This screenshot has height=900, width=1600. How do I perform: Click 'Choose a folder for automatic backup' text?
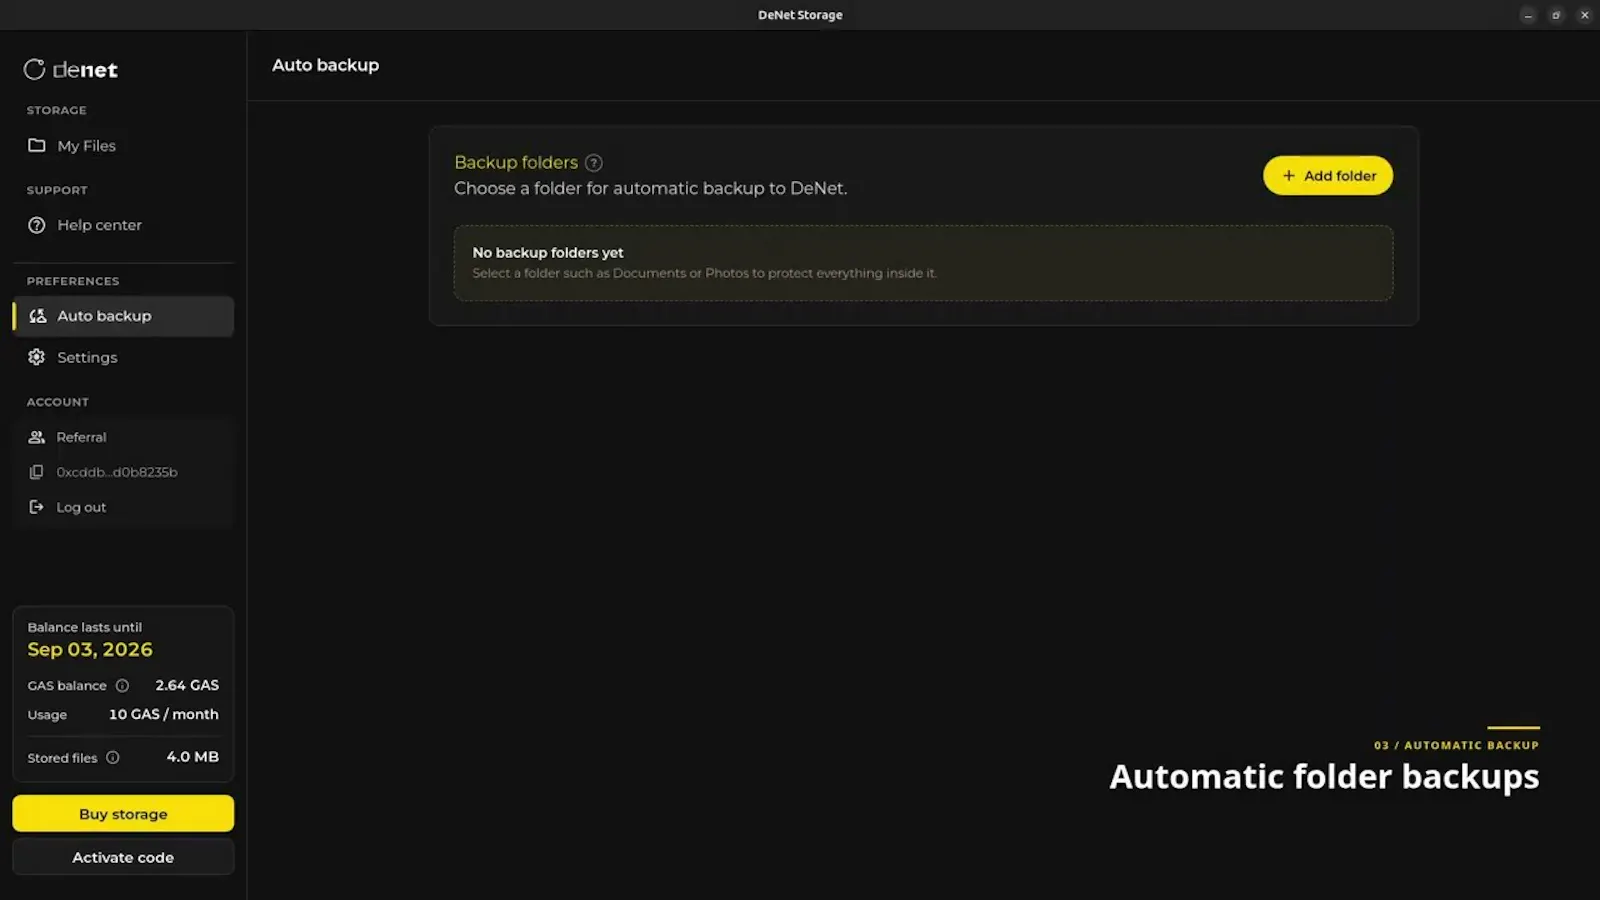(x=651, y=188)
